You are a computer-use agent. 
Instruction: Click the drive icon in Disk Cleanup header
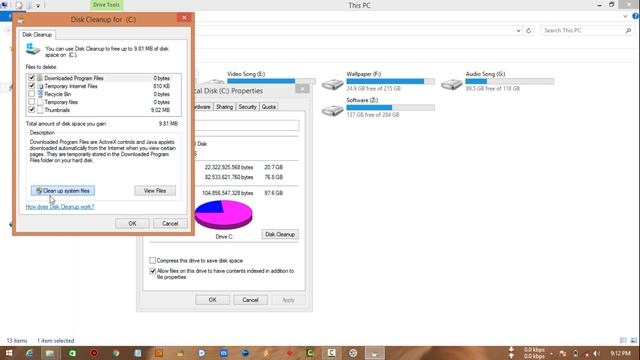pos(33,49)
